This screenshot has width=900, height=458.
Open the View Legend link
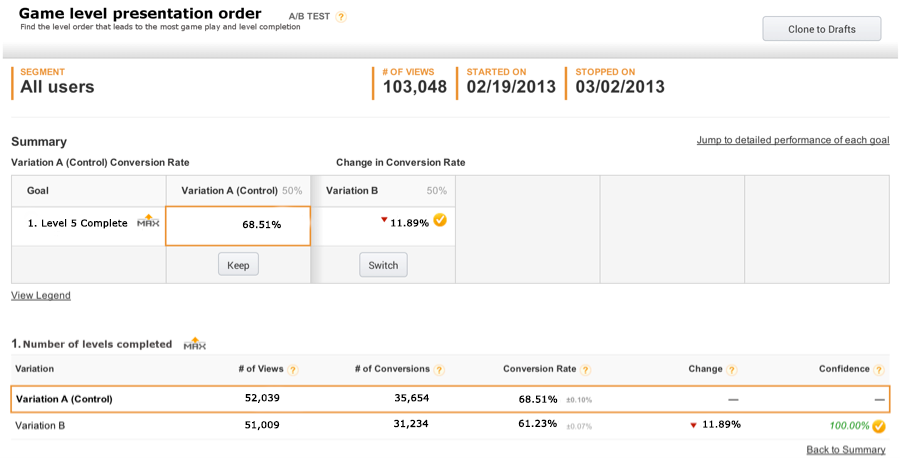tap(41, 296)
